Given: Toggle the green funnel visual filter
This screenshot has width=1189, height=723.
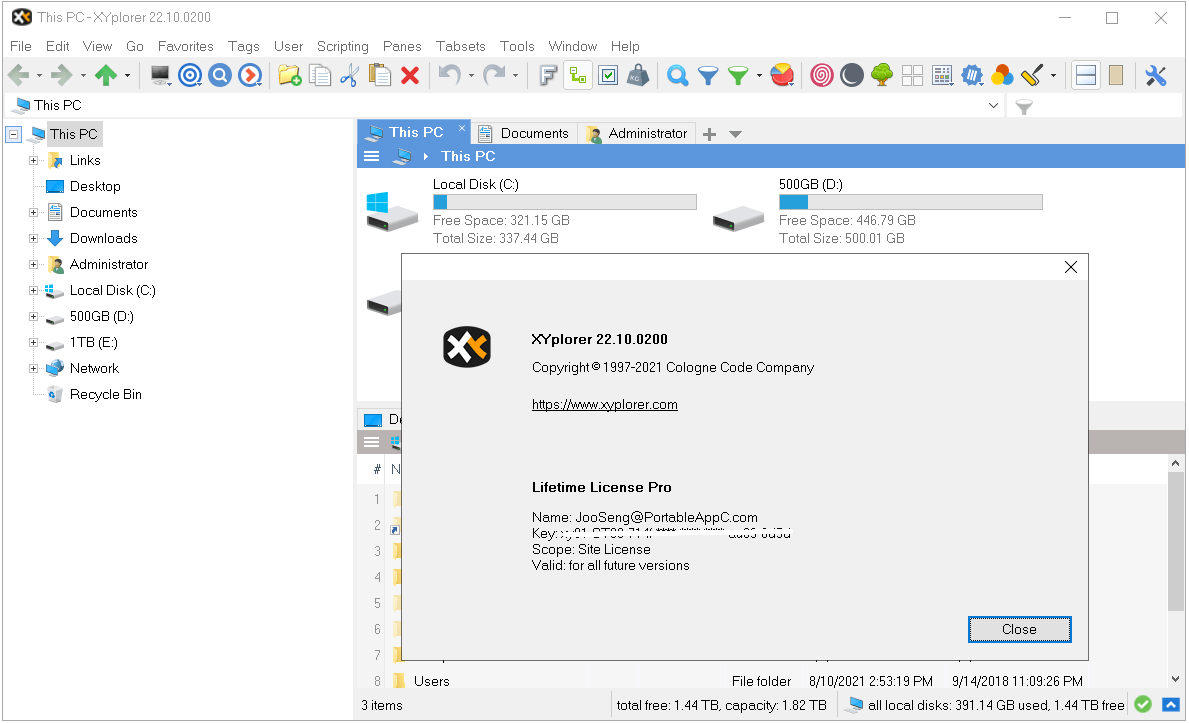Looking at the screenshot, I should pyautogui.click(x=738, y=75).
